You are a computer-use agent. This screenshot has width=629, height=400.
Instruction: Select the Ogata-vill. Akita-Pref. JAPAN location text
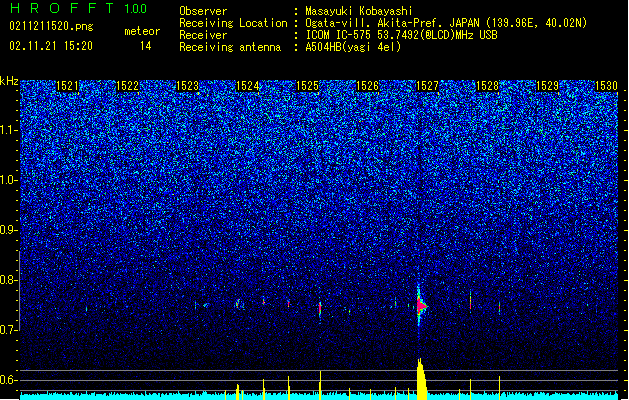(446, 23)
